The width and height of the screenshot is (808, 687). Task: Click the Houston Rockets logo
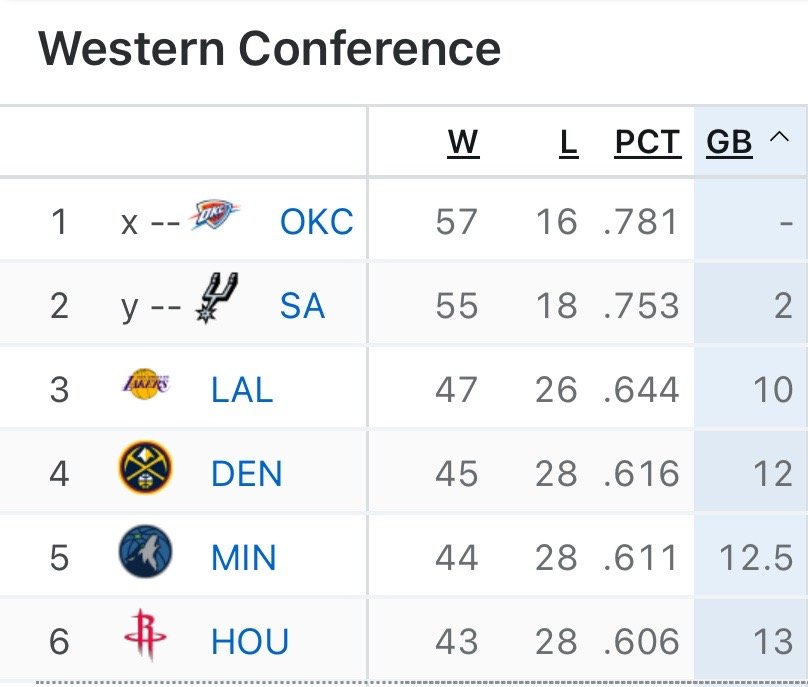[x=146, y=638]
